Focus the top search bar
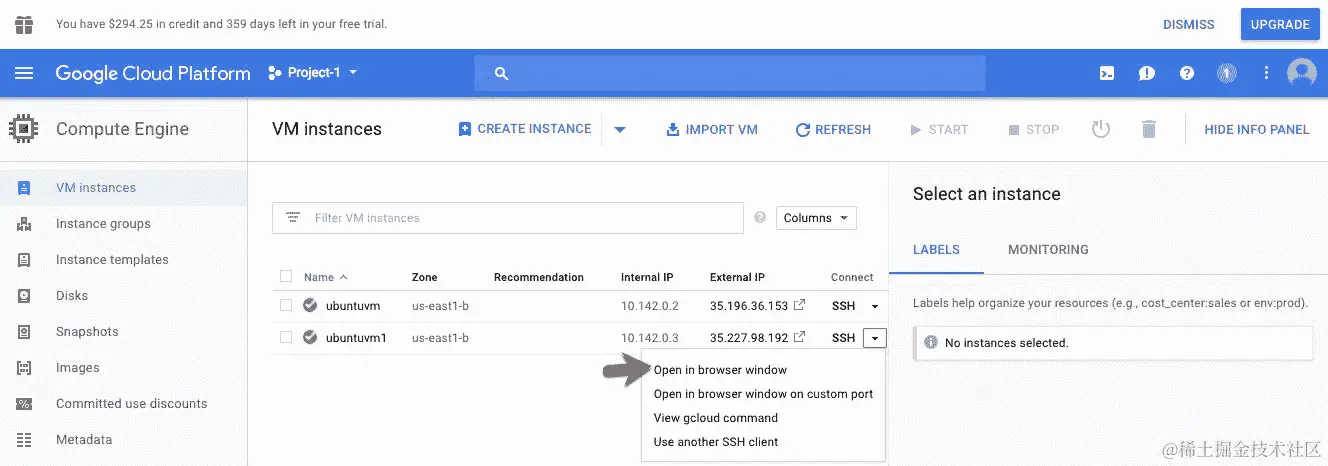1328x466 pixels. 730,73
